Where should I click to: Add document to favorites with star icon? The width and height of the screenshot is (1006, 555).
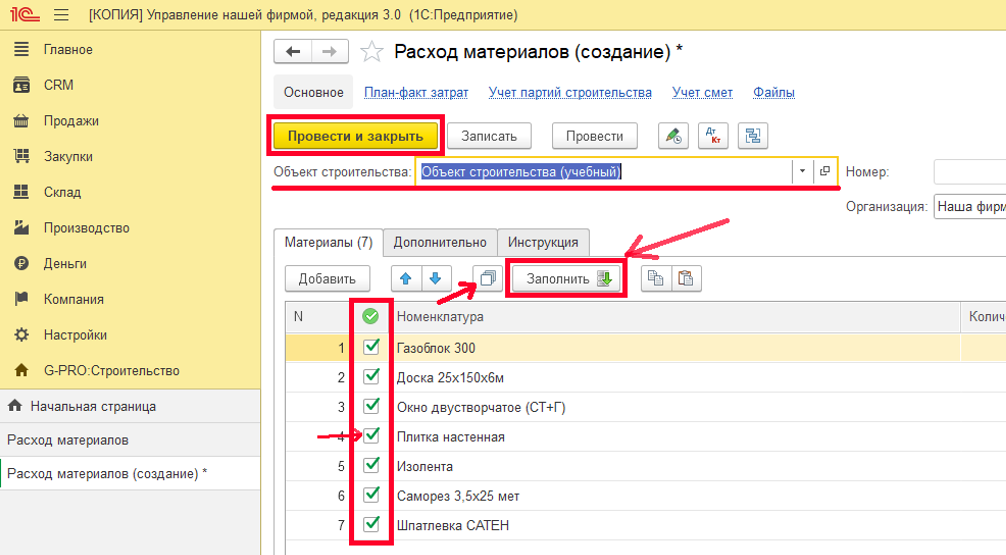[x=371, y=52]
